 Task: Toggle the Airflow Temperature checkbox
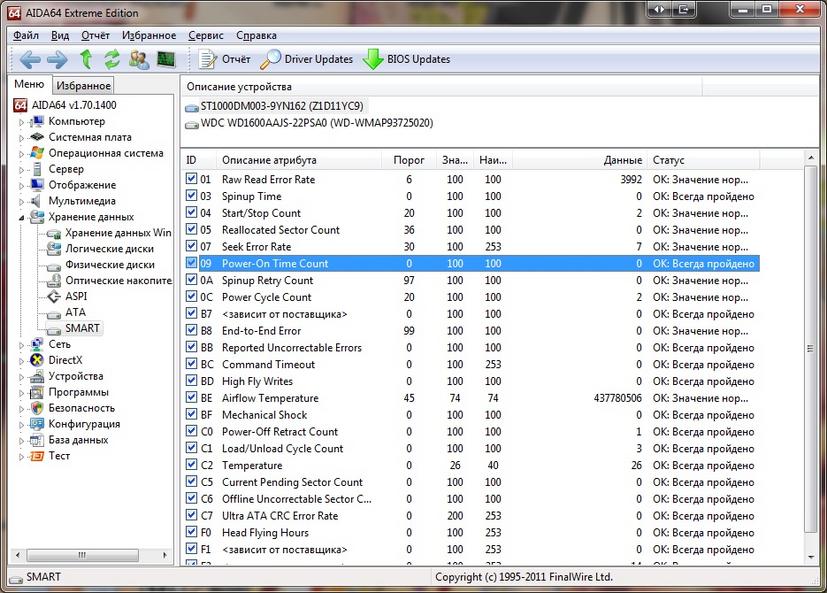click(x=191, y=398)
